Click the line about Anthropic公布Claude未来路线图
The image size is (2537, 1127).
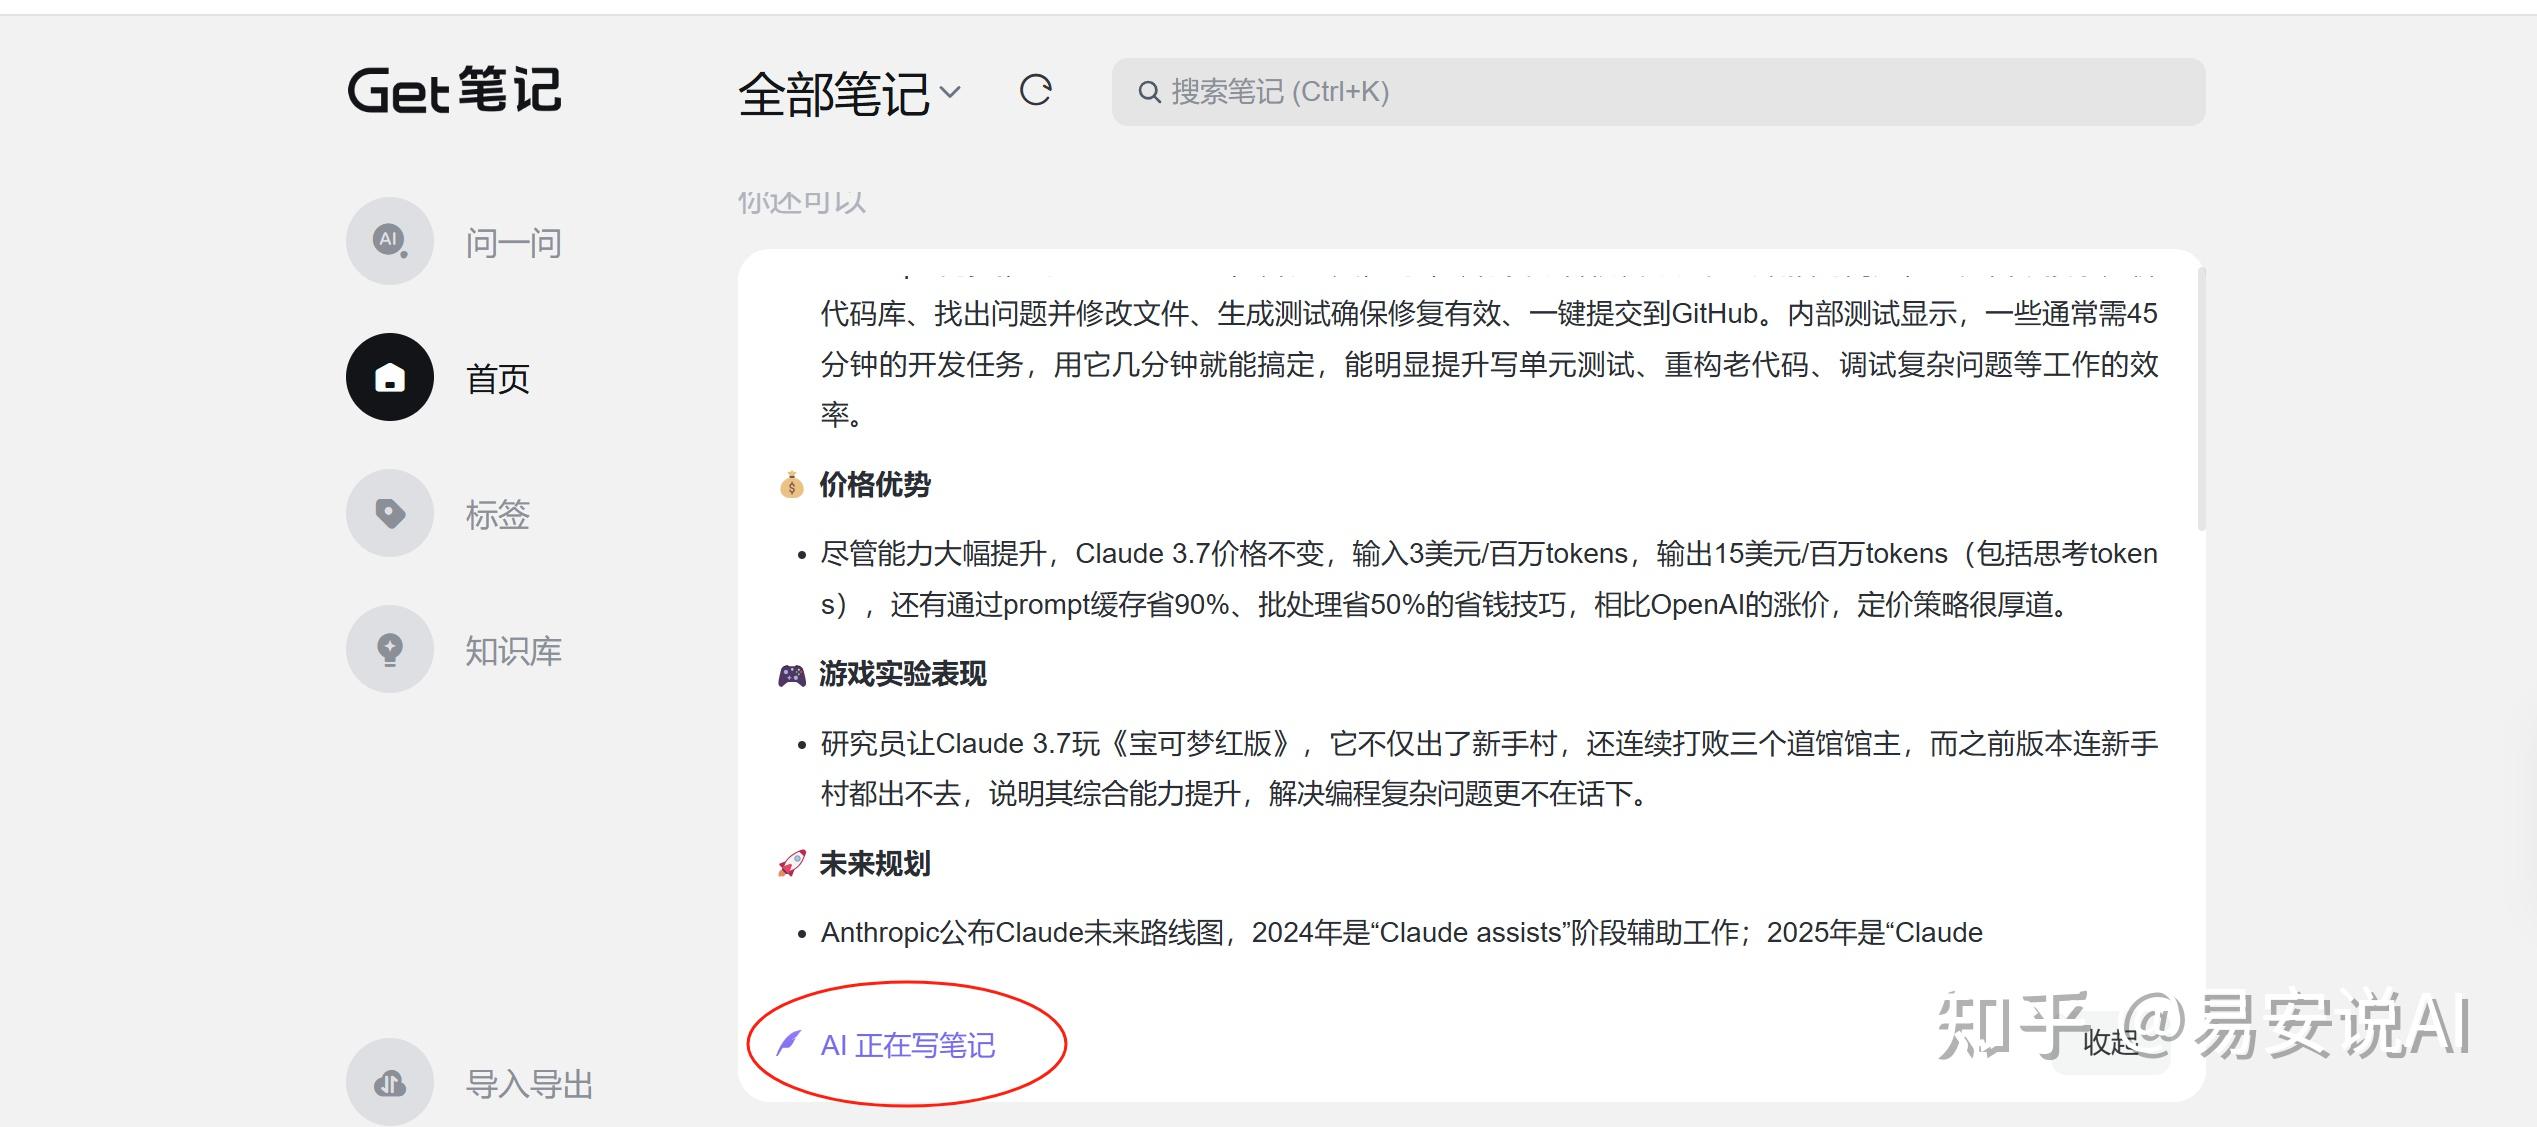coord(1401,933)
